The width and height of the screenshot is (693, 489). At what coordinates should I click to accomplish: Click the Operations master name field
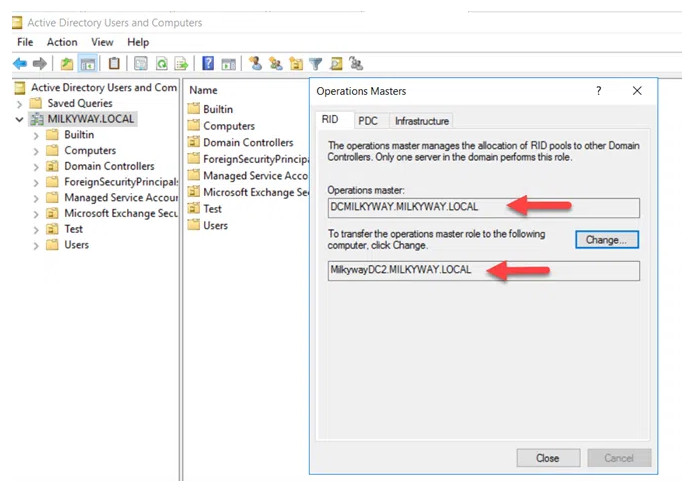point(483,207)
